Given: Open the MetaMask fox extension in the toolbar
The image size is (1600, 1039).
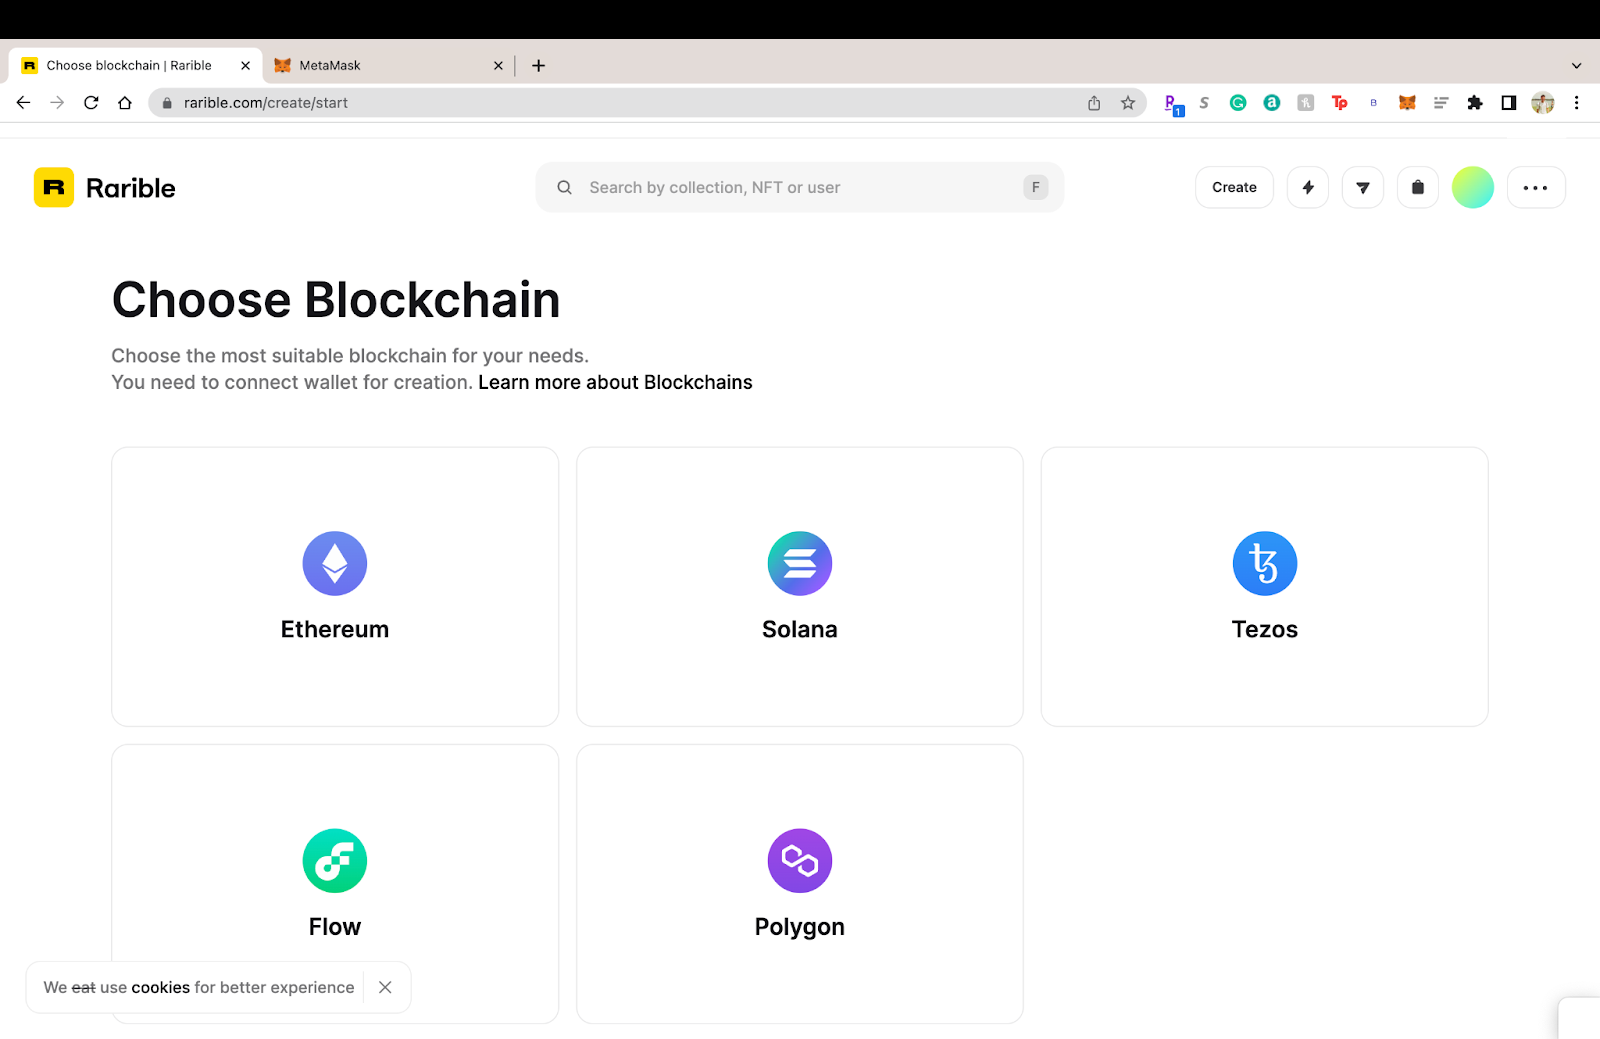Looking at the screenshot, I should click(x=1407, y=103).
